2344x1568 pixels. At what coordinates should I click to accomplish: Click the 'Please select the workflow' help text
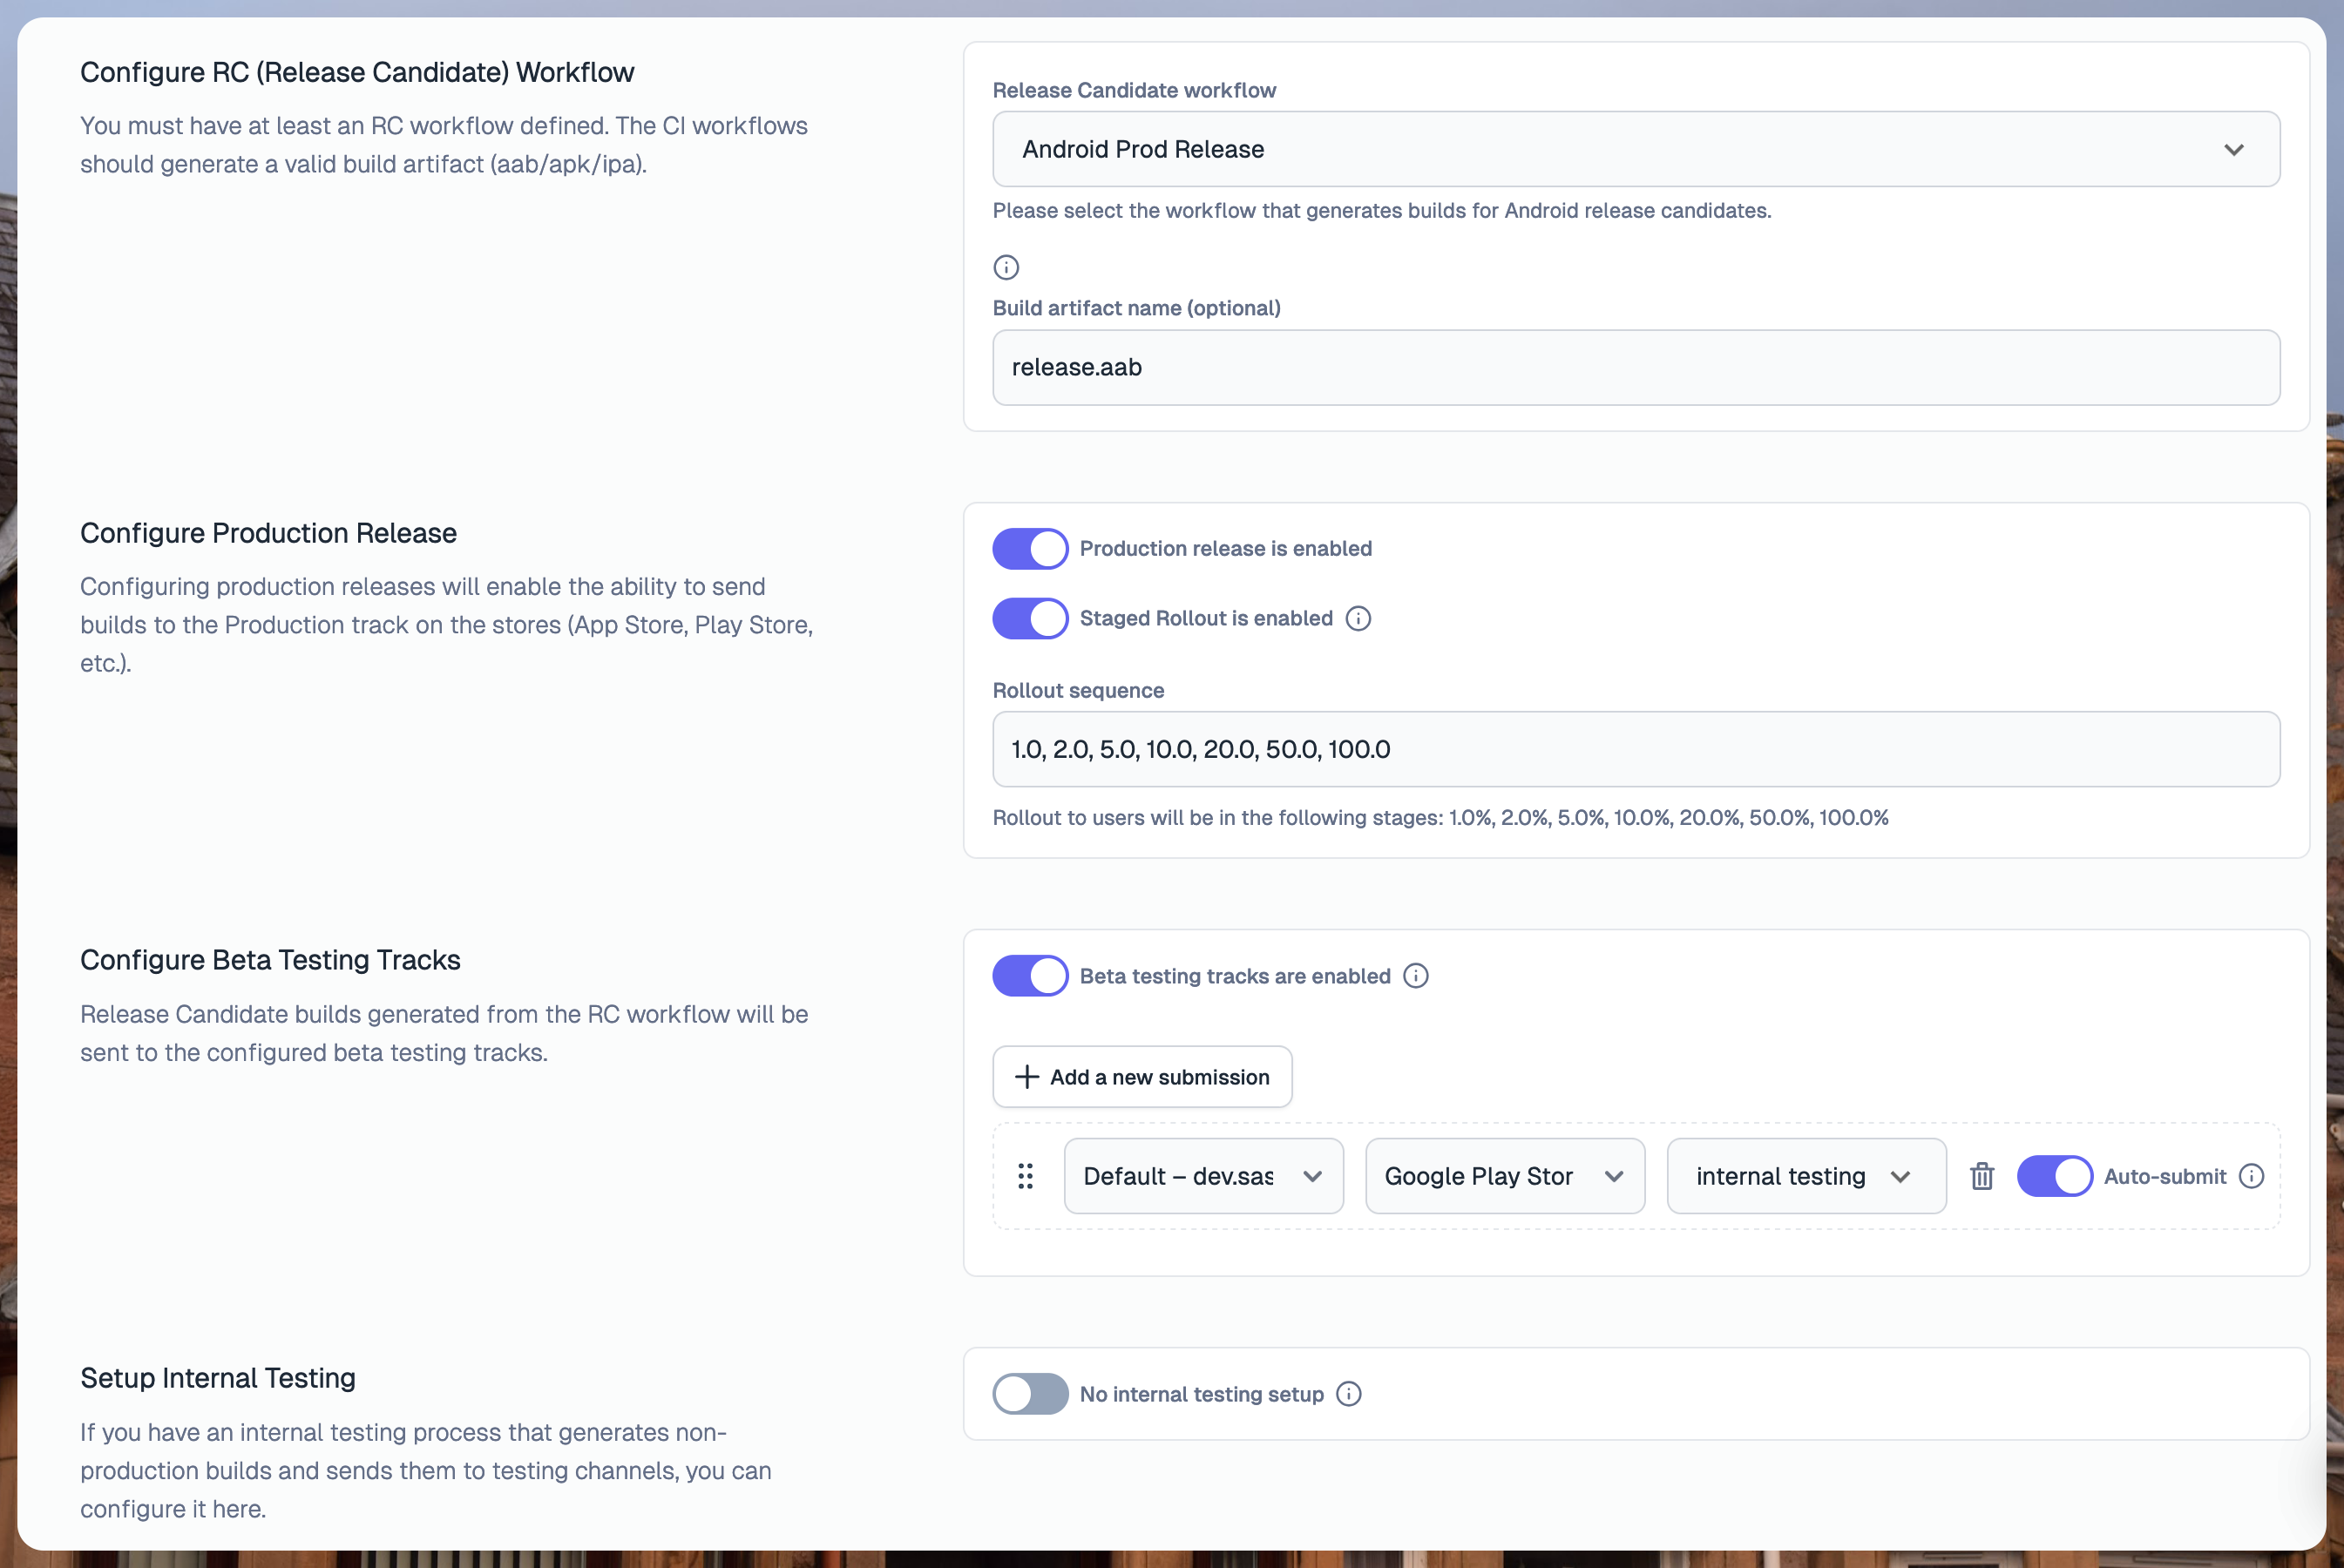pos(1382,211)
